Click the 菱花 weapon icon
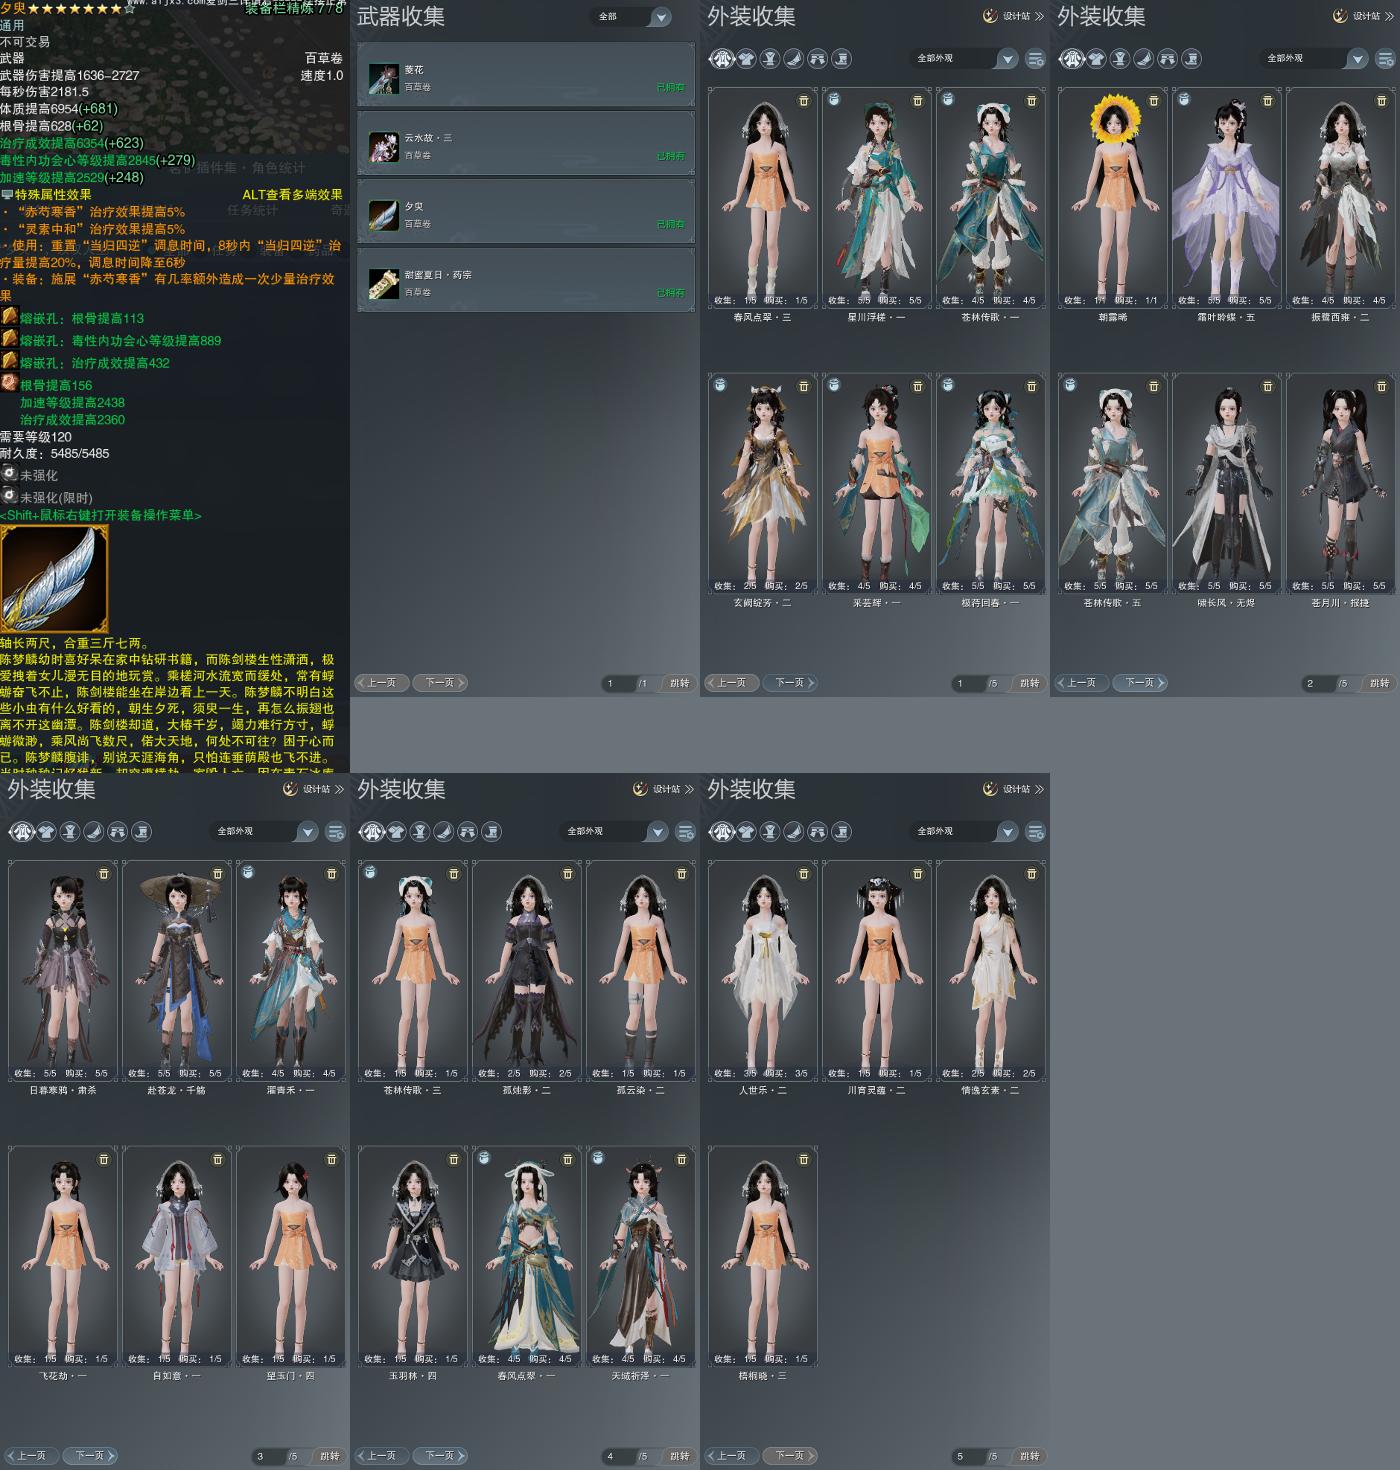The image size is (1400, 1470). tap(384, 78)
